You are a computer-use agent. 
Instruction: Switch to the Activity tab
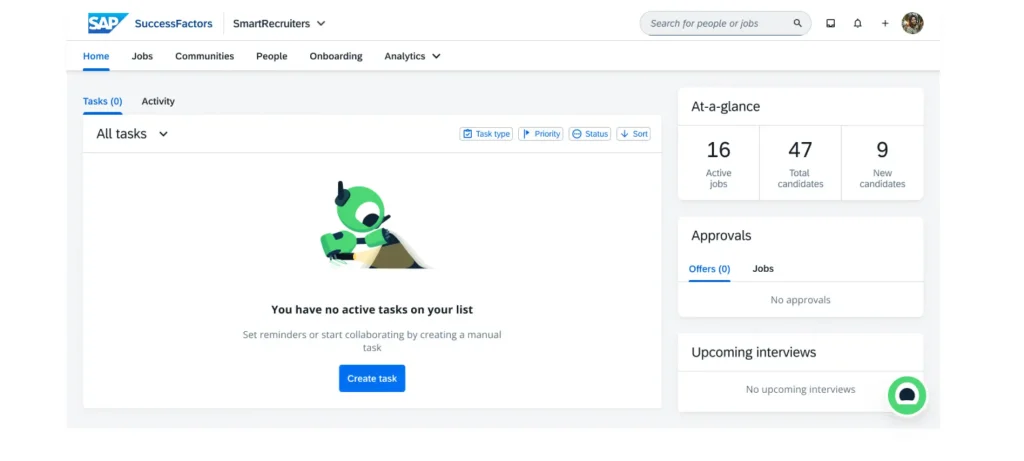point(158,101)
